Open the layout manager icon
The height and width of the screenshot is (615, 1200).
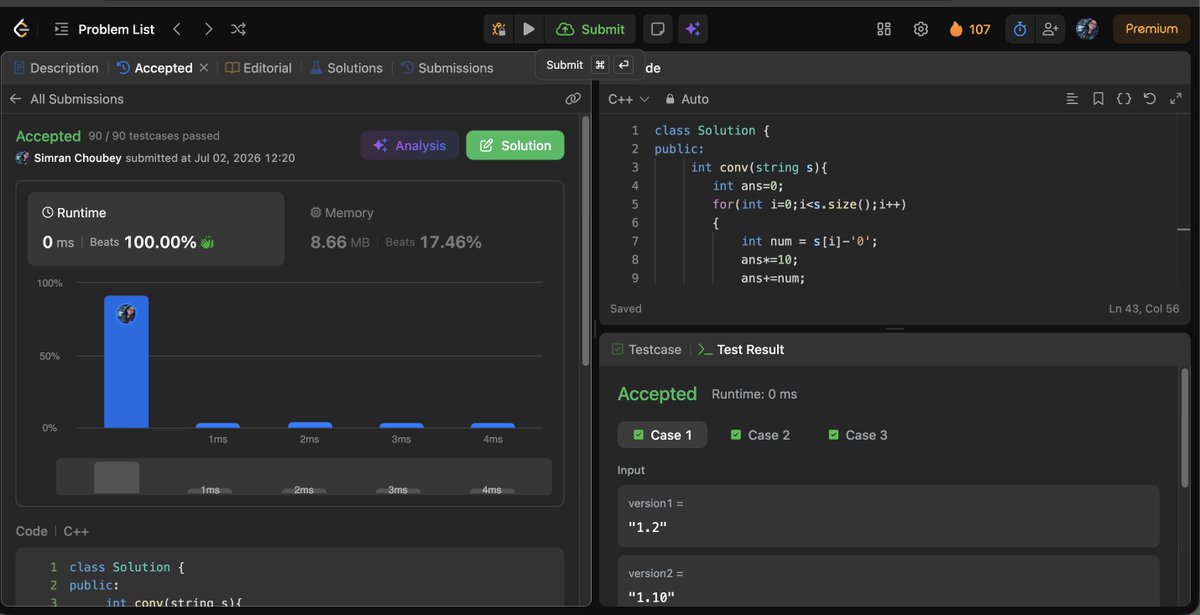tap(884, 29)
